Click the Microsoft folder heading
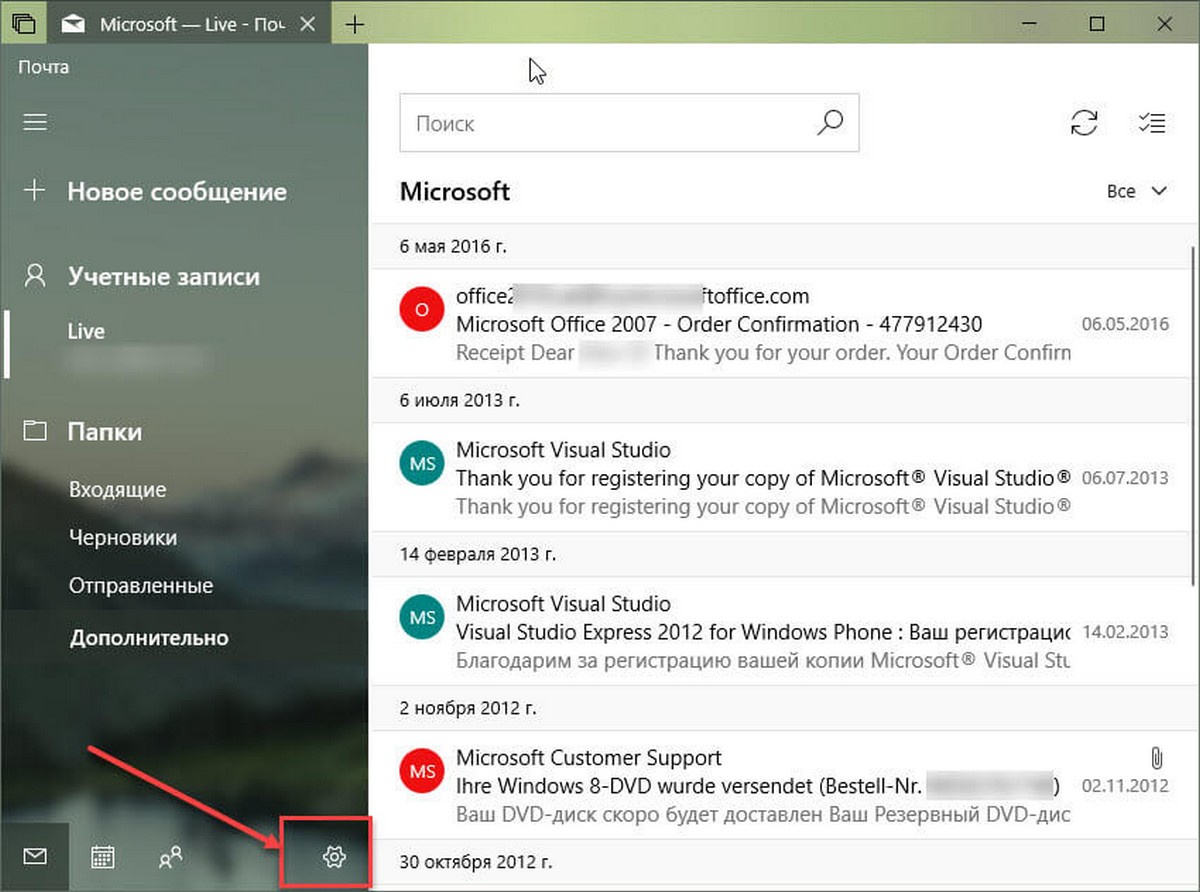The height and width of the screenshot is (892, 1200). click(x=455, y=191)
